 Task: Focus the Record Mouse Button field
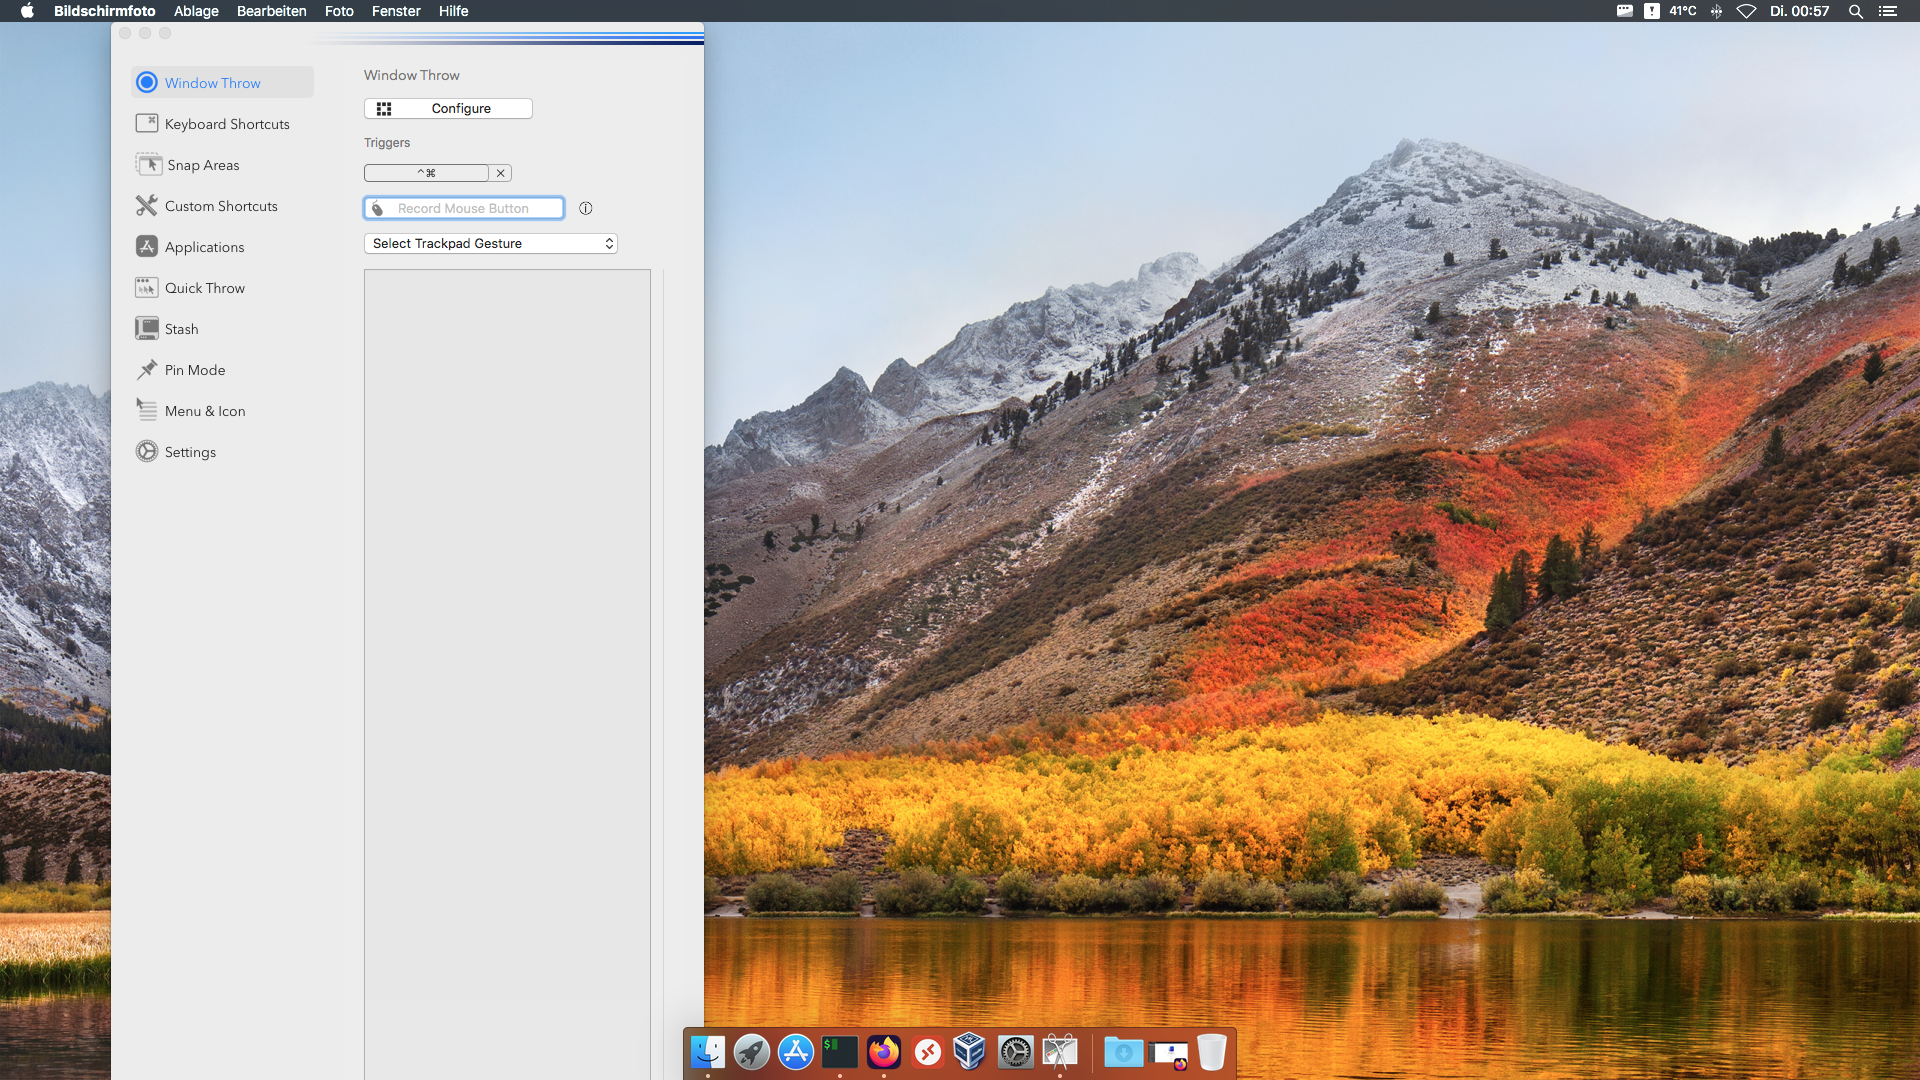(x=463, y=208)
